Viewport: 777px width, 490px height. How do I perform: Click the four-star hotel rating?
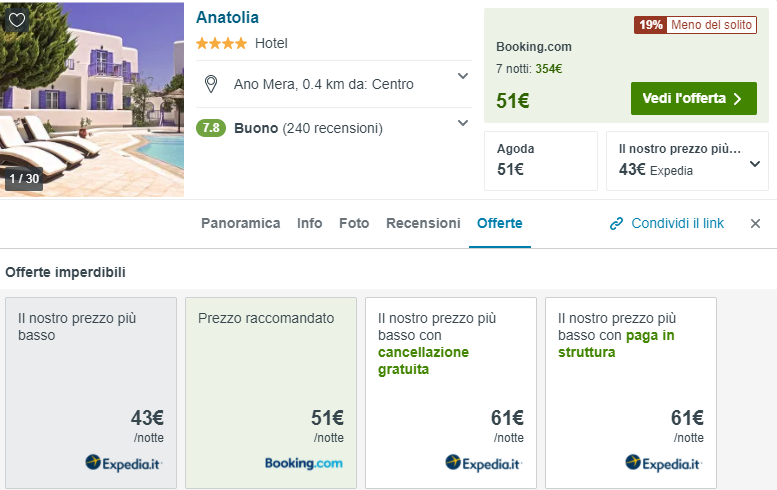[221, 44]
